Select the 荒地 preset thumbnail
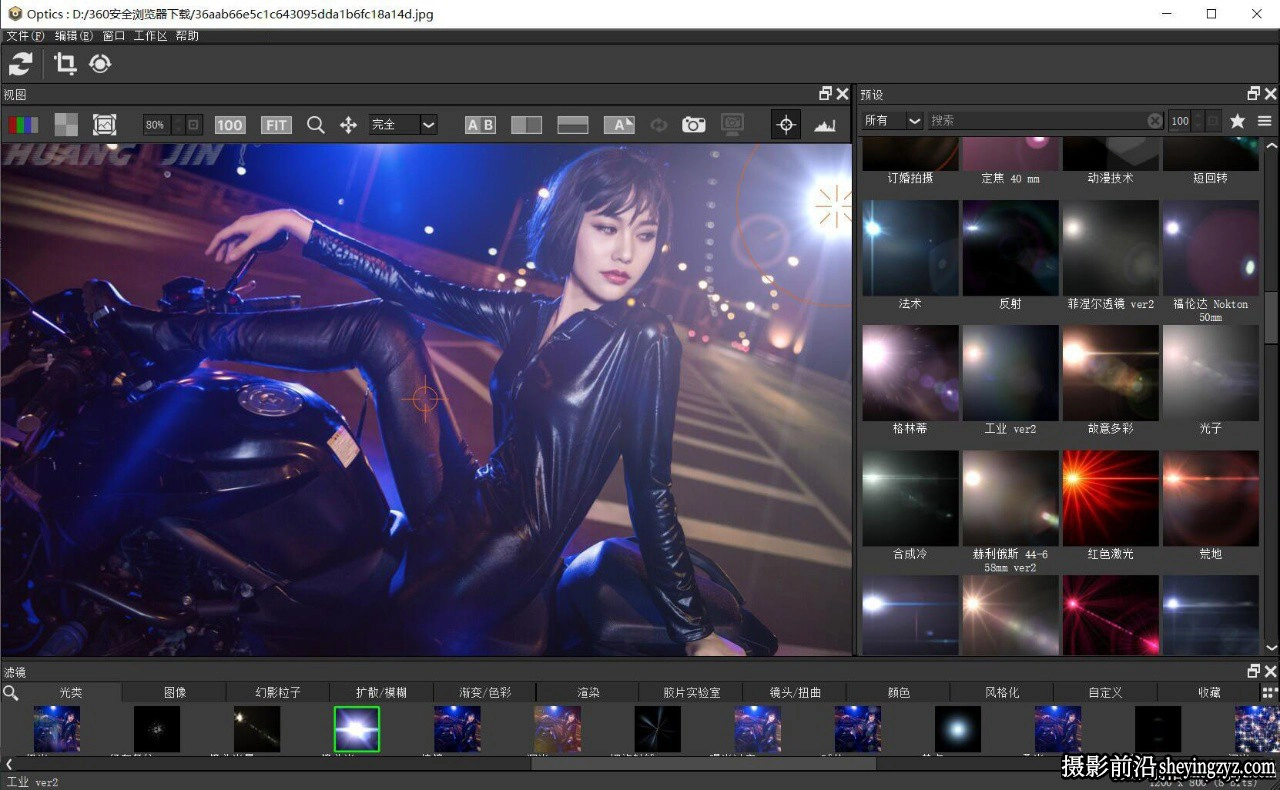 [1210, 498]
